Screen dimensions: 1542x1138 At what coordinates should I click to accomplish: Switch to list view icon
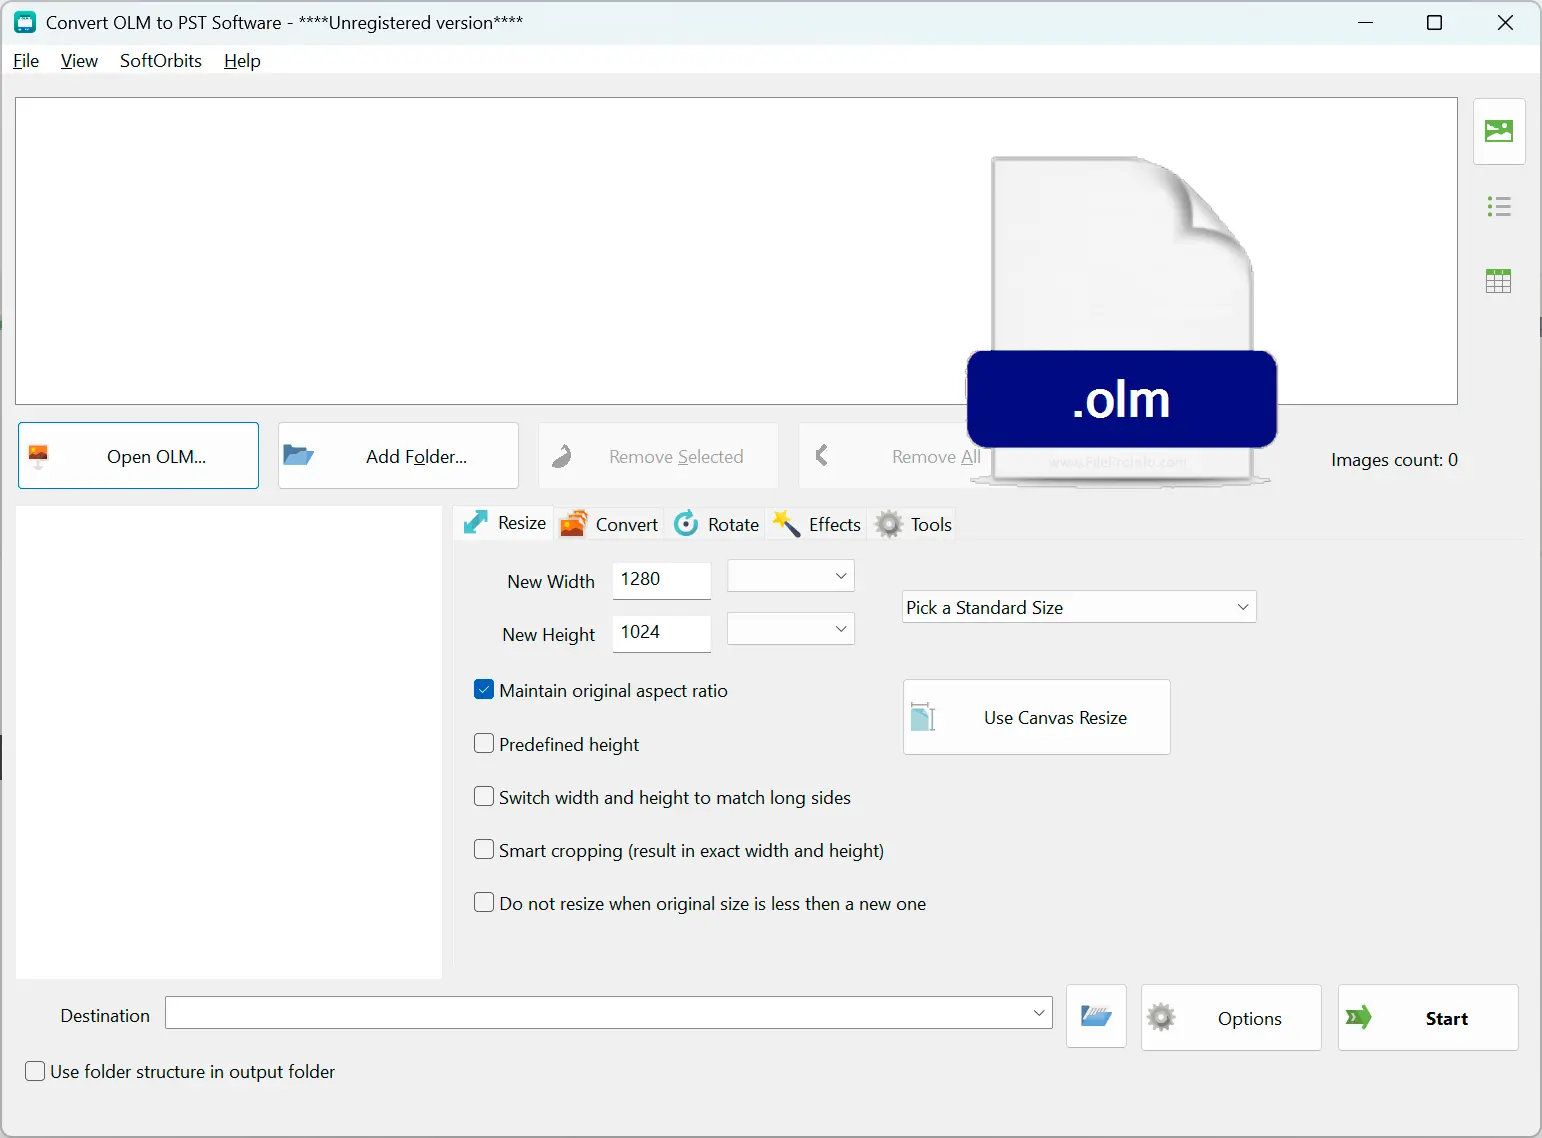coord(1498,207)
